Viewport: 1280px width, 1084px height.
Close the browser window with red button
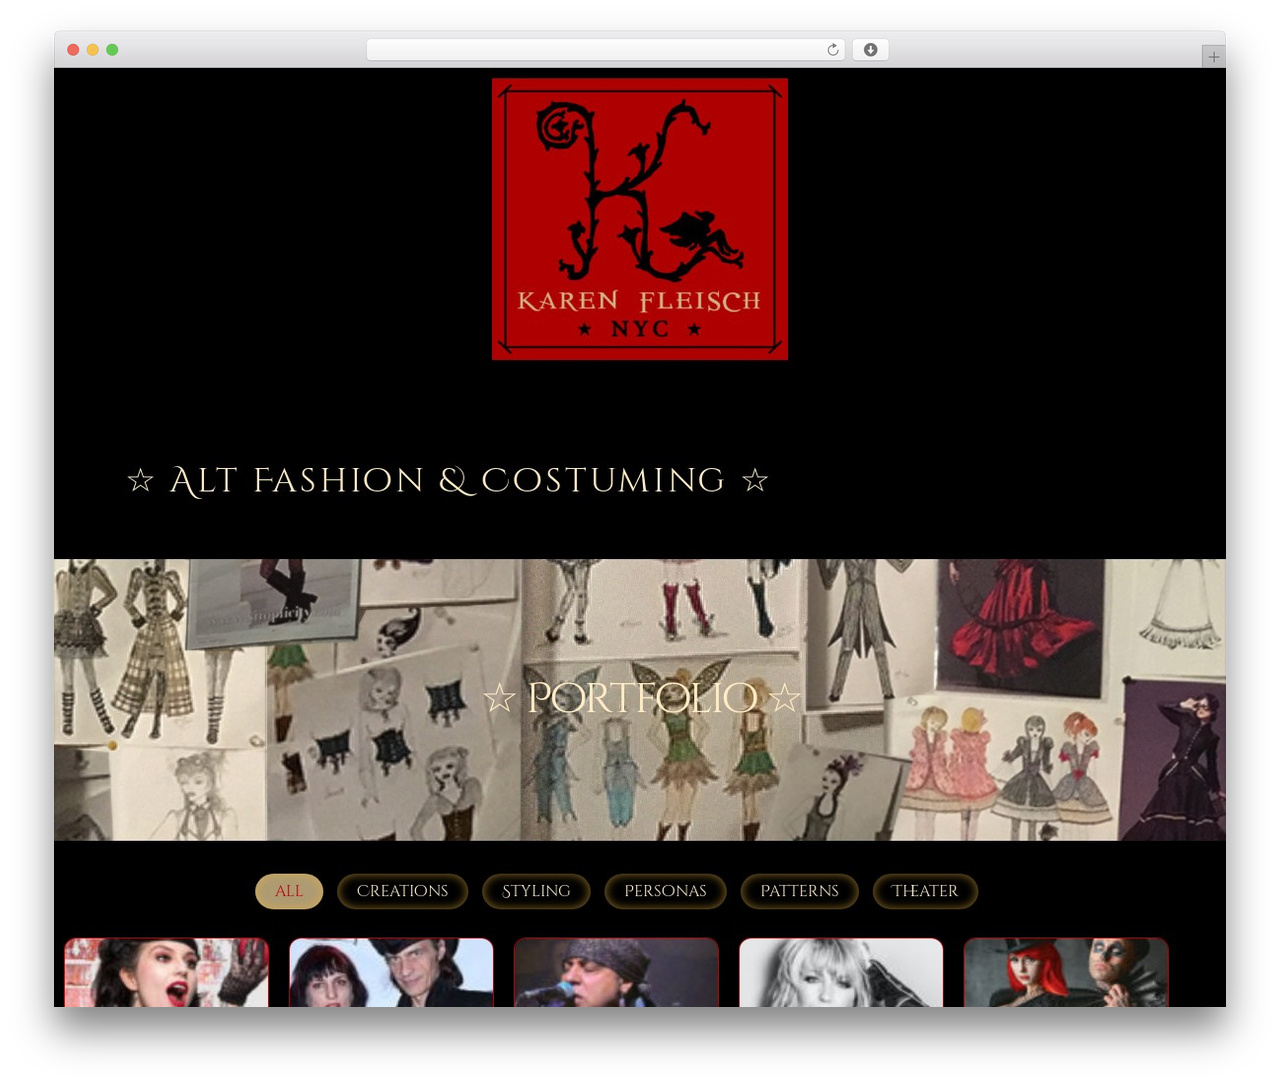coord(73,50)
